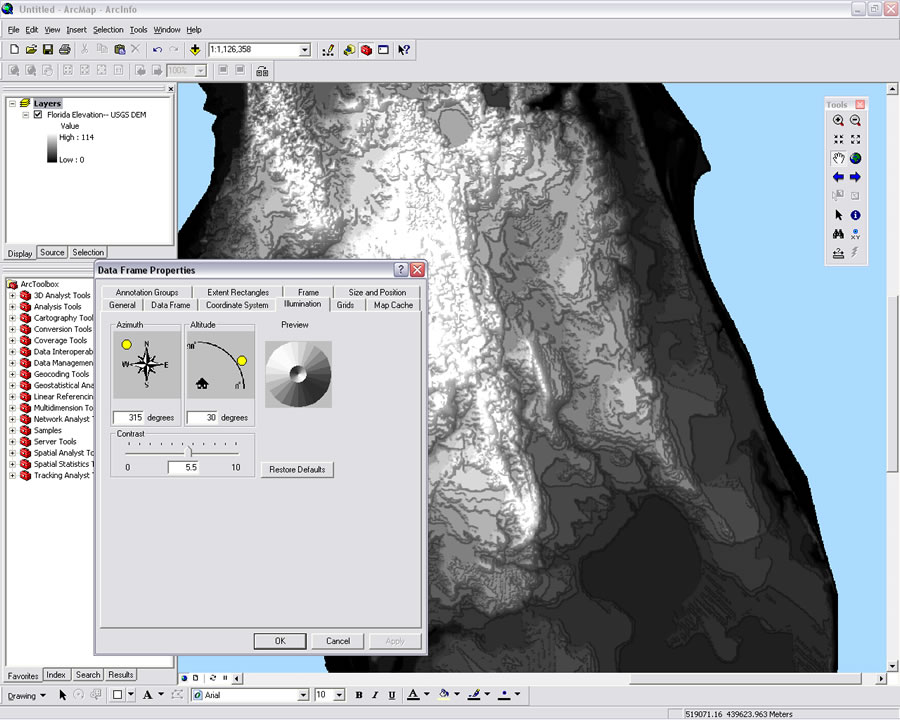Open the Selection menu
900x720 pixels.
tap(108, 30)
